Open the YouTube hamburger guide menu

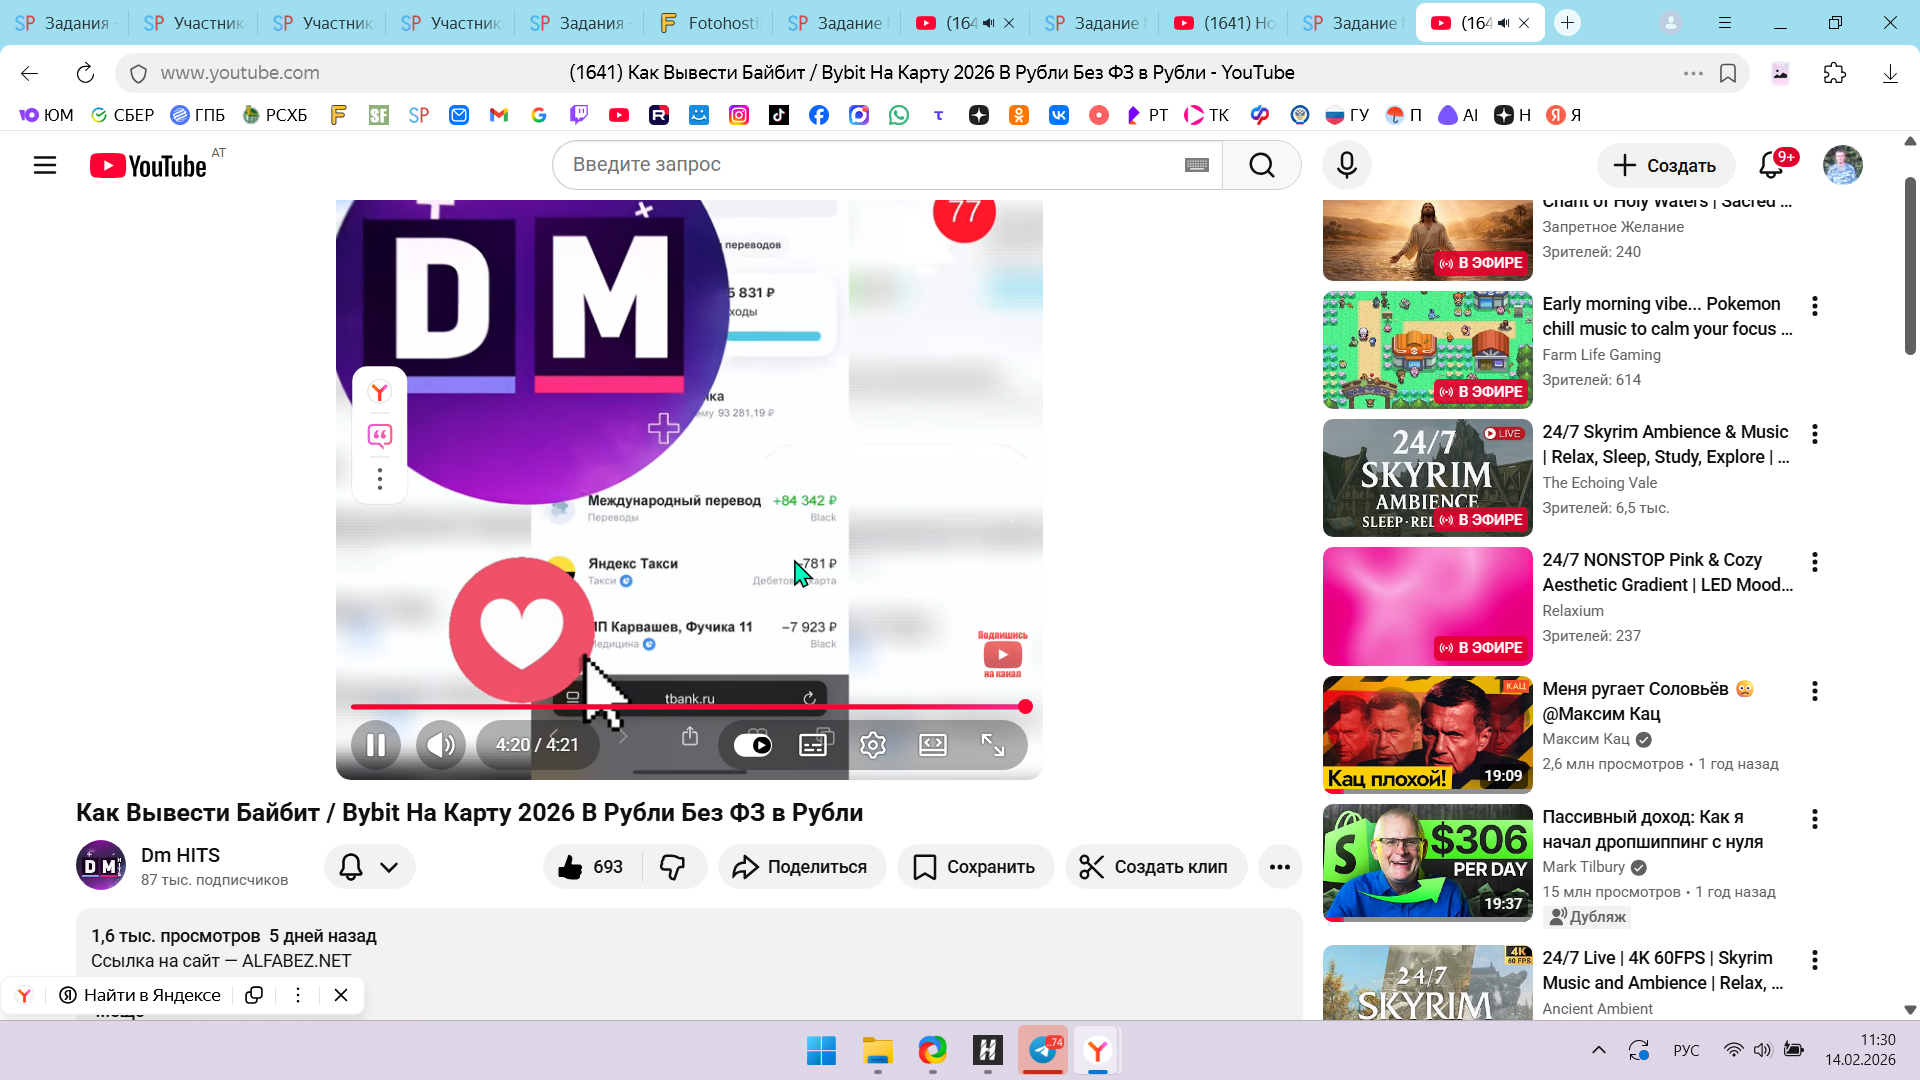tap(45, 165)
